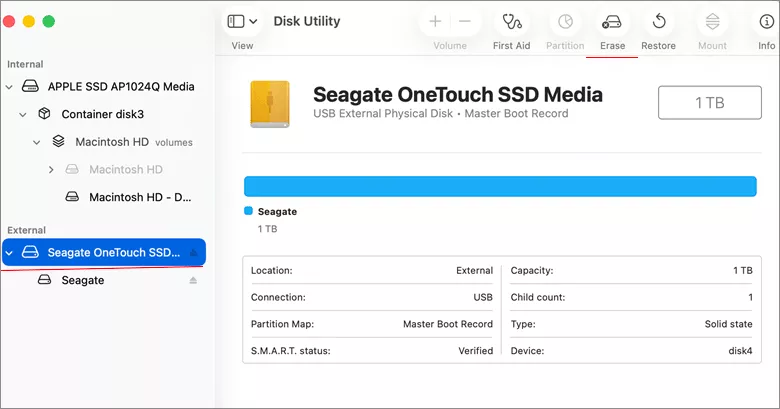780x409 pixels.
Task: Click the Erase toolbar icon
Action: (x=612, y=22)
